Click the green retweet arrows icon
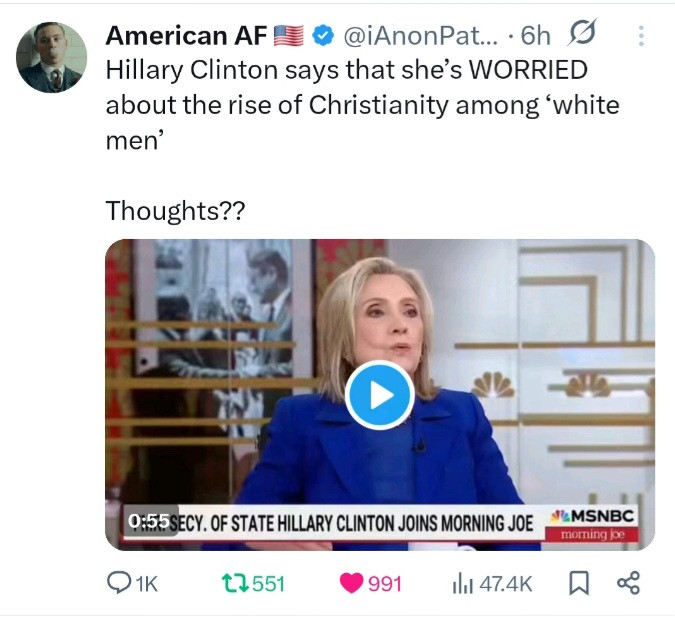675x617 pixels. coord(235,583)
